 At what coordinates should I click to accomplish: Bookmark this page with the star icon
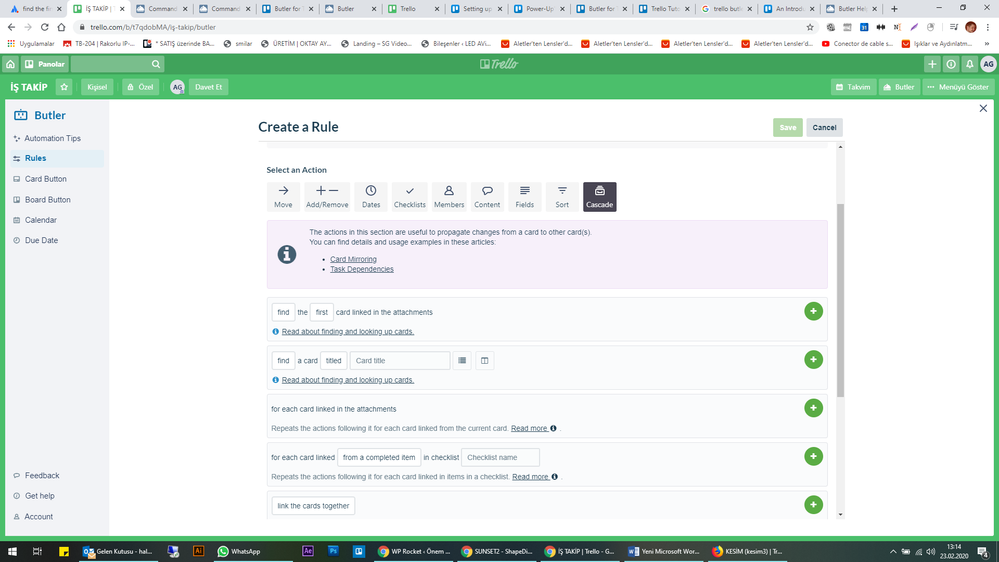tap(810, 27)
